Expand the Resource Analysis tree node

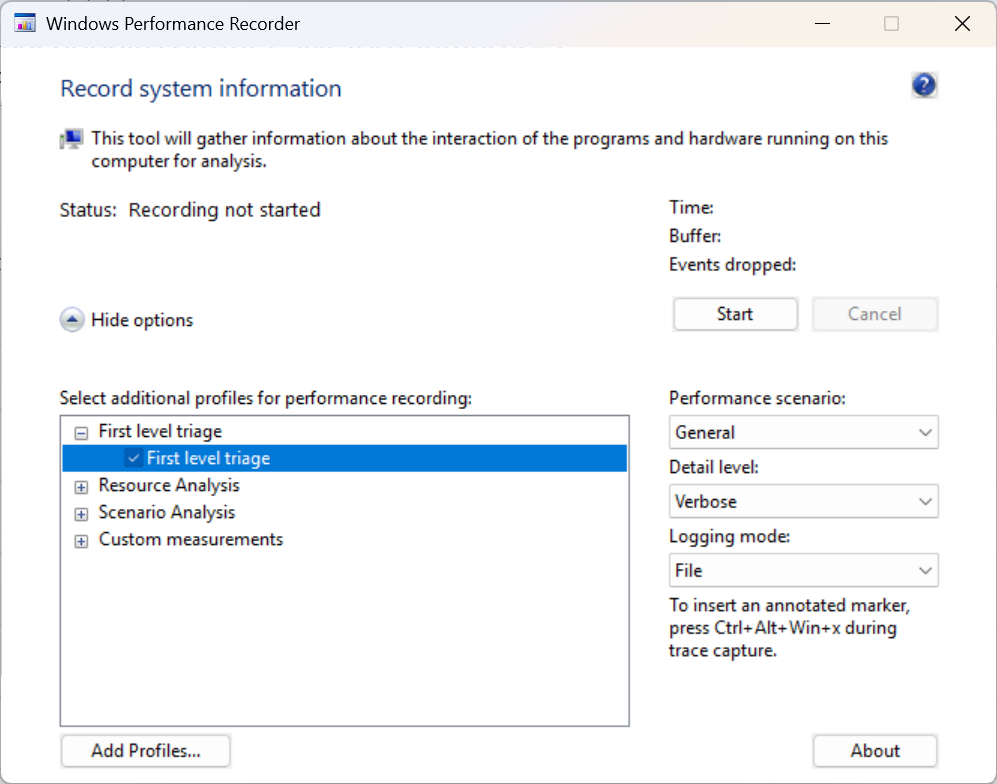click(81, 486)
